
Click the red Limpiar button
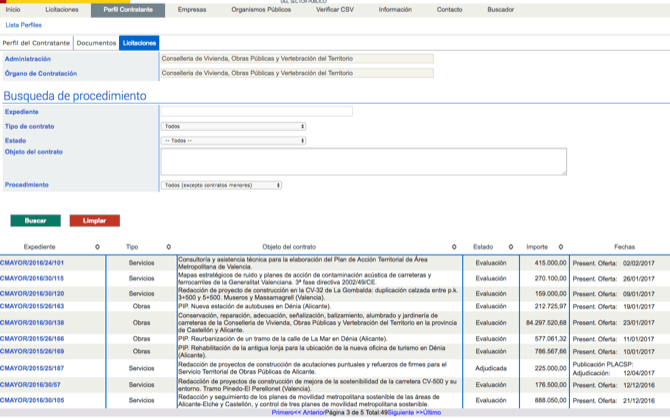tap(94, 221)
